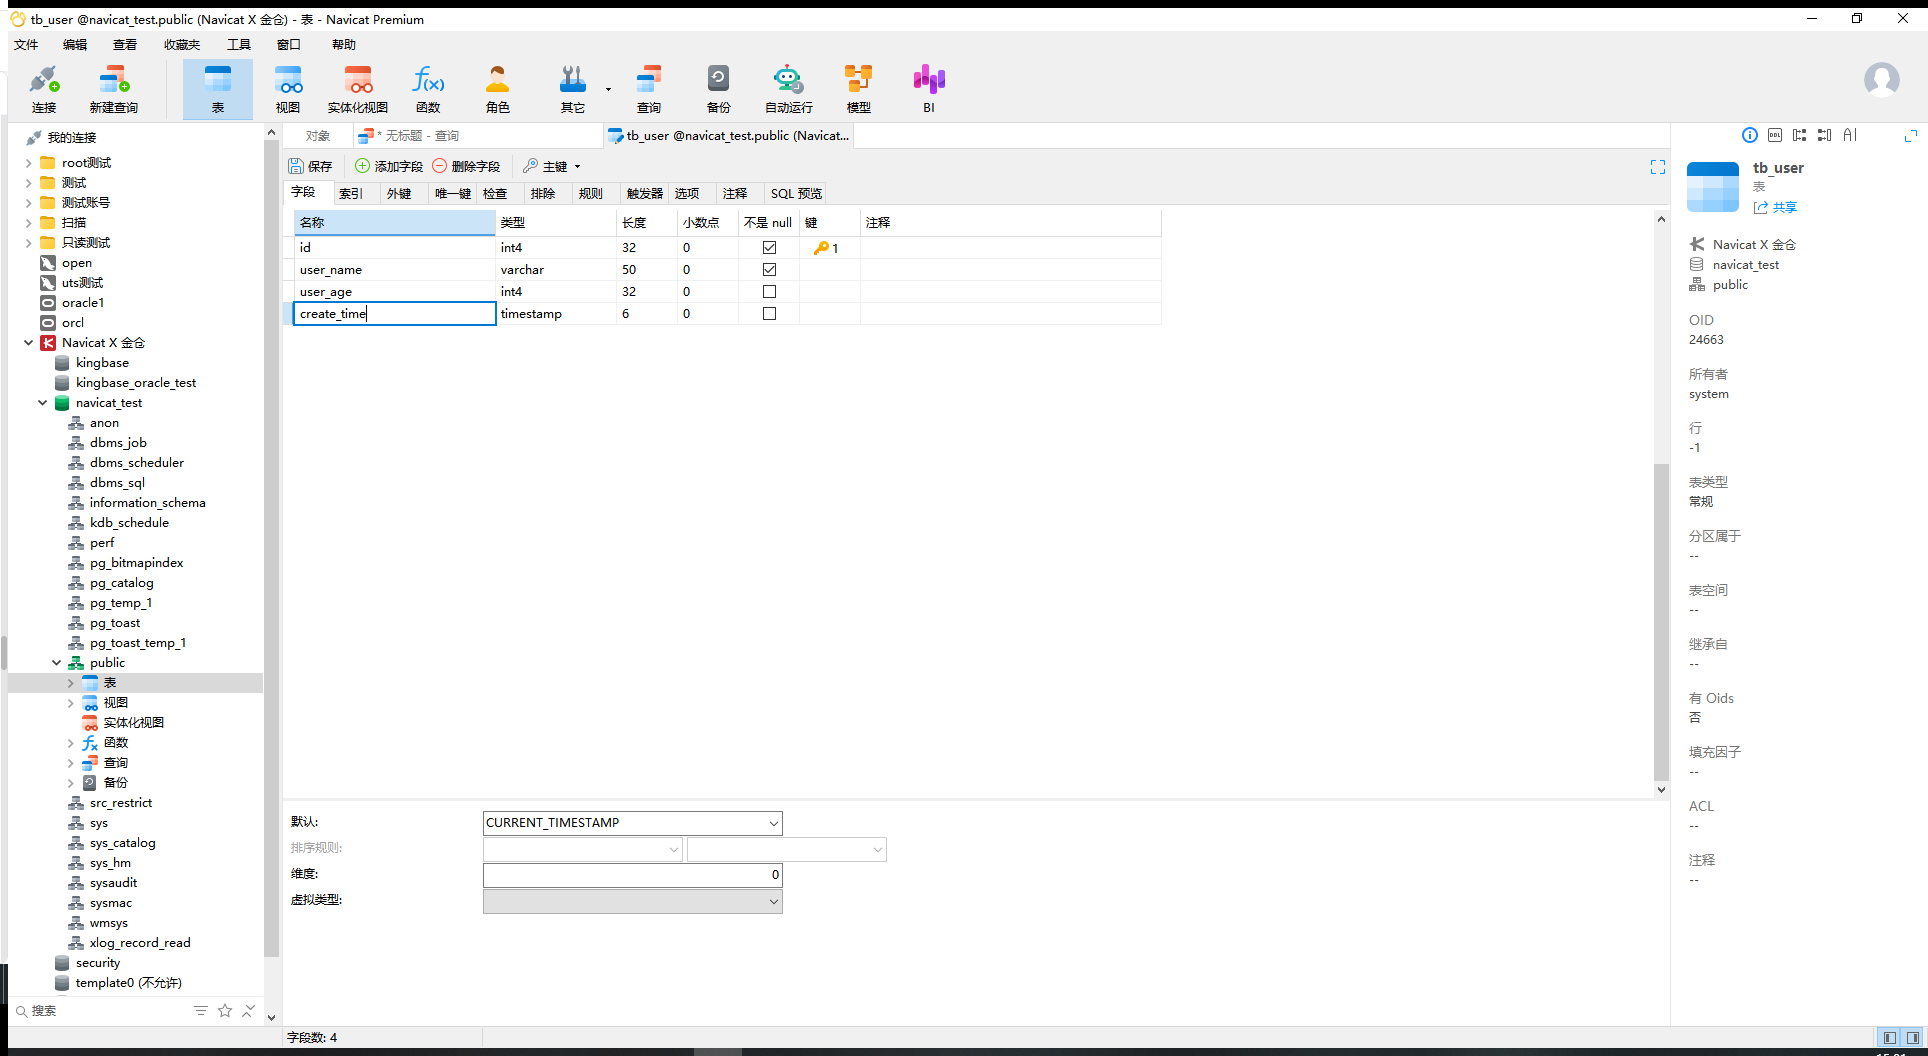The height and width of the screenshot is (1056, 1928).
Task: Switch to the 外键 foreign keys tab
Action: pyautogui.click(x=399, y=194)
